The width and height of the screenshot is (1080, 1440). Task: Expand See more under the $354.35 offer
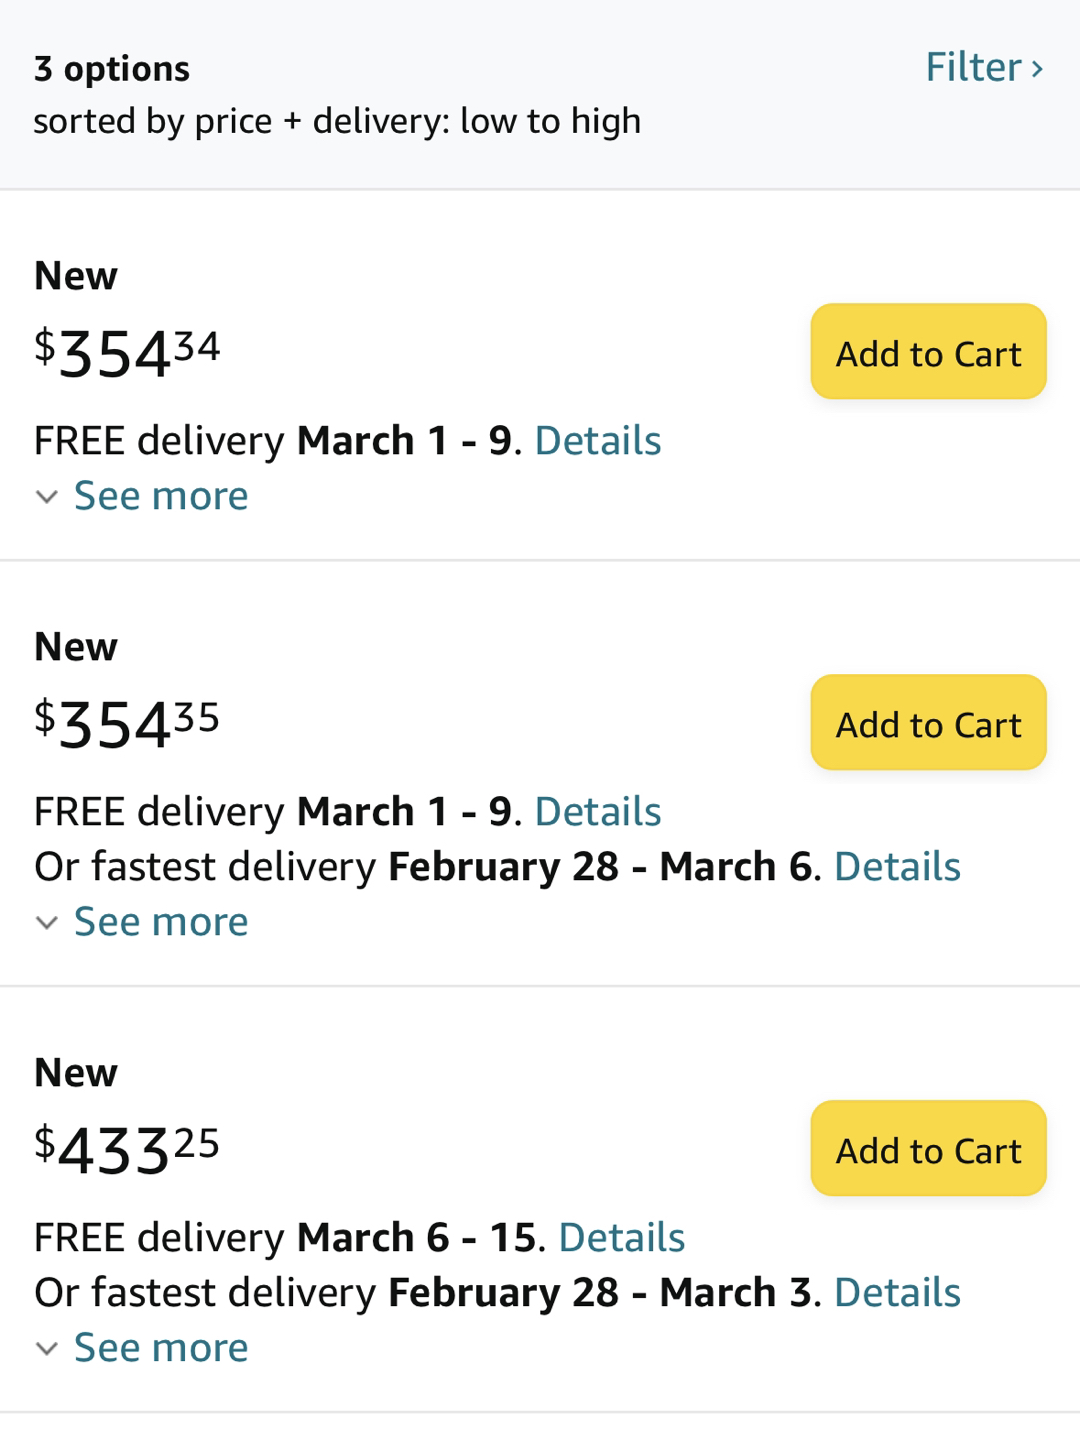tap(161, 922)
